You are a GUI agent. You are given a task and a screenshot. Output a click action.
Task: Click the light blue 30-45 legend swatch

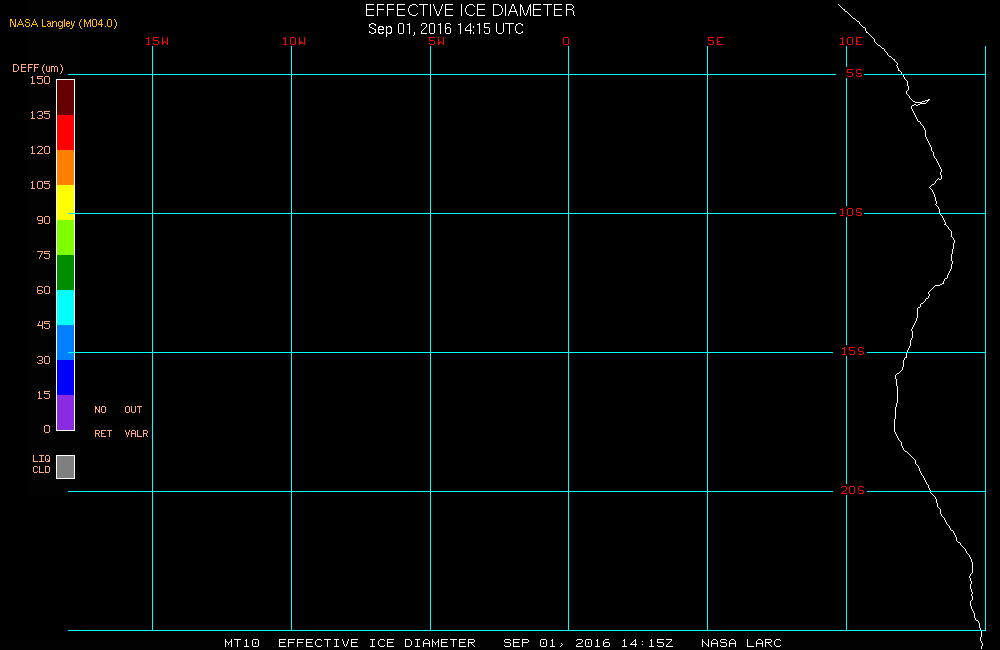tap(66, 343)
